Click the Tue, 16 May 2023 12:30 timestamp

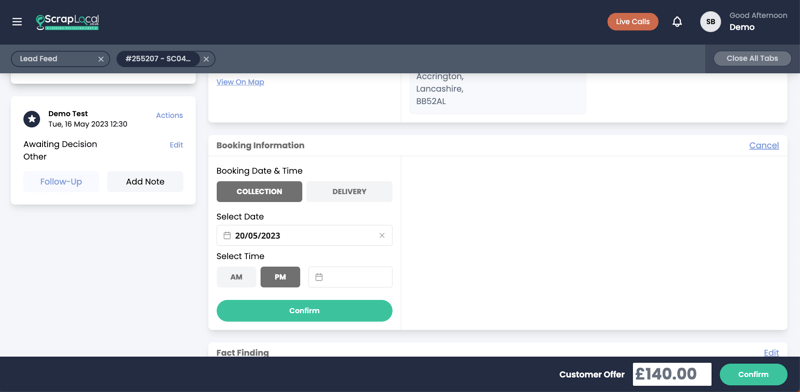(88, 124)
